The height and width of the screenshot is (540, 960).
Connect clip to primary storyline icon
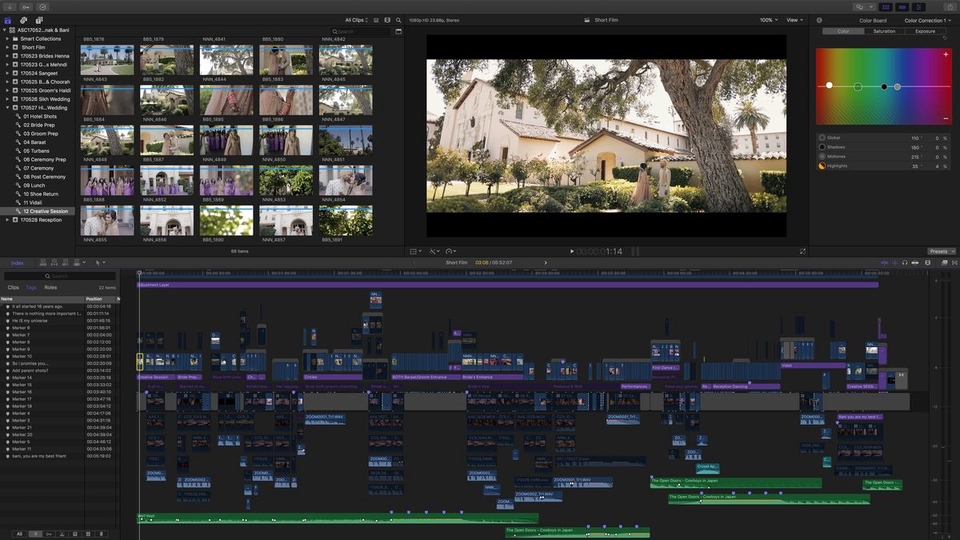pyautogui.click(x=43, y=263)
